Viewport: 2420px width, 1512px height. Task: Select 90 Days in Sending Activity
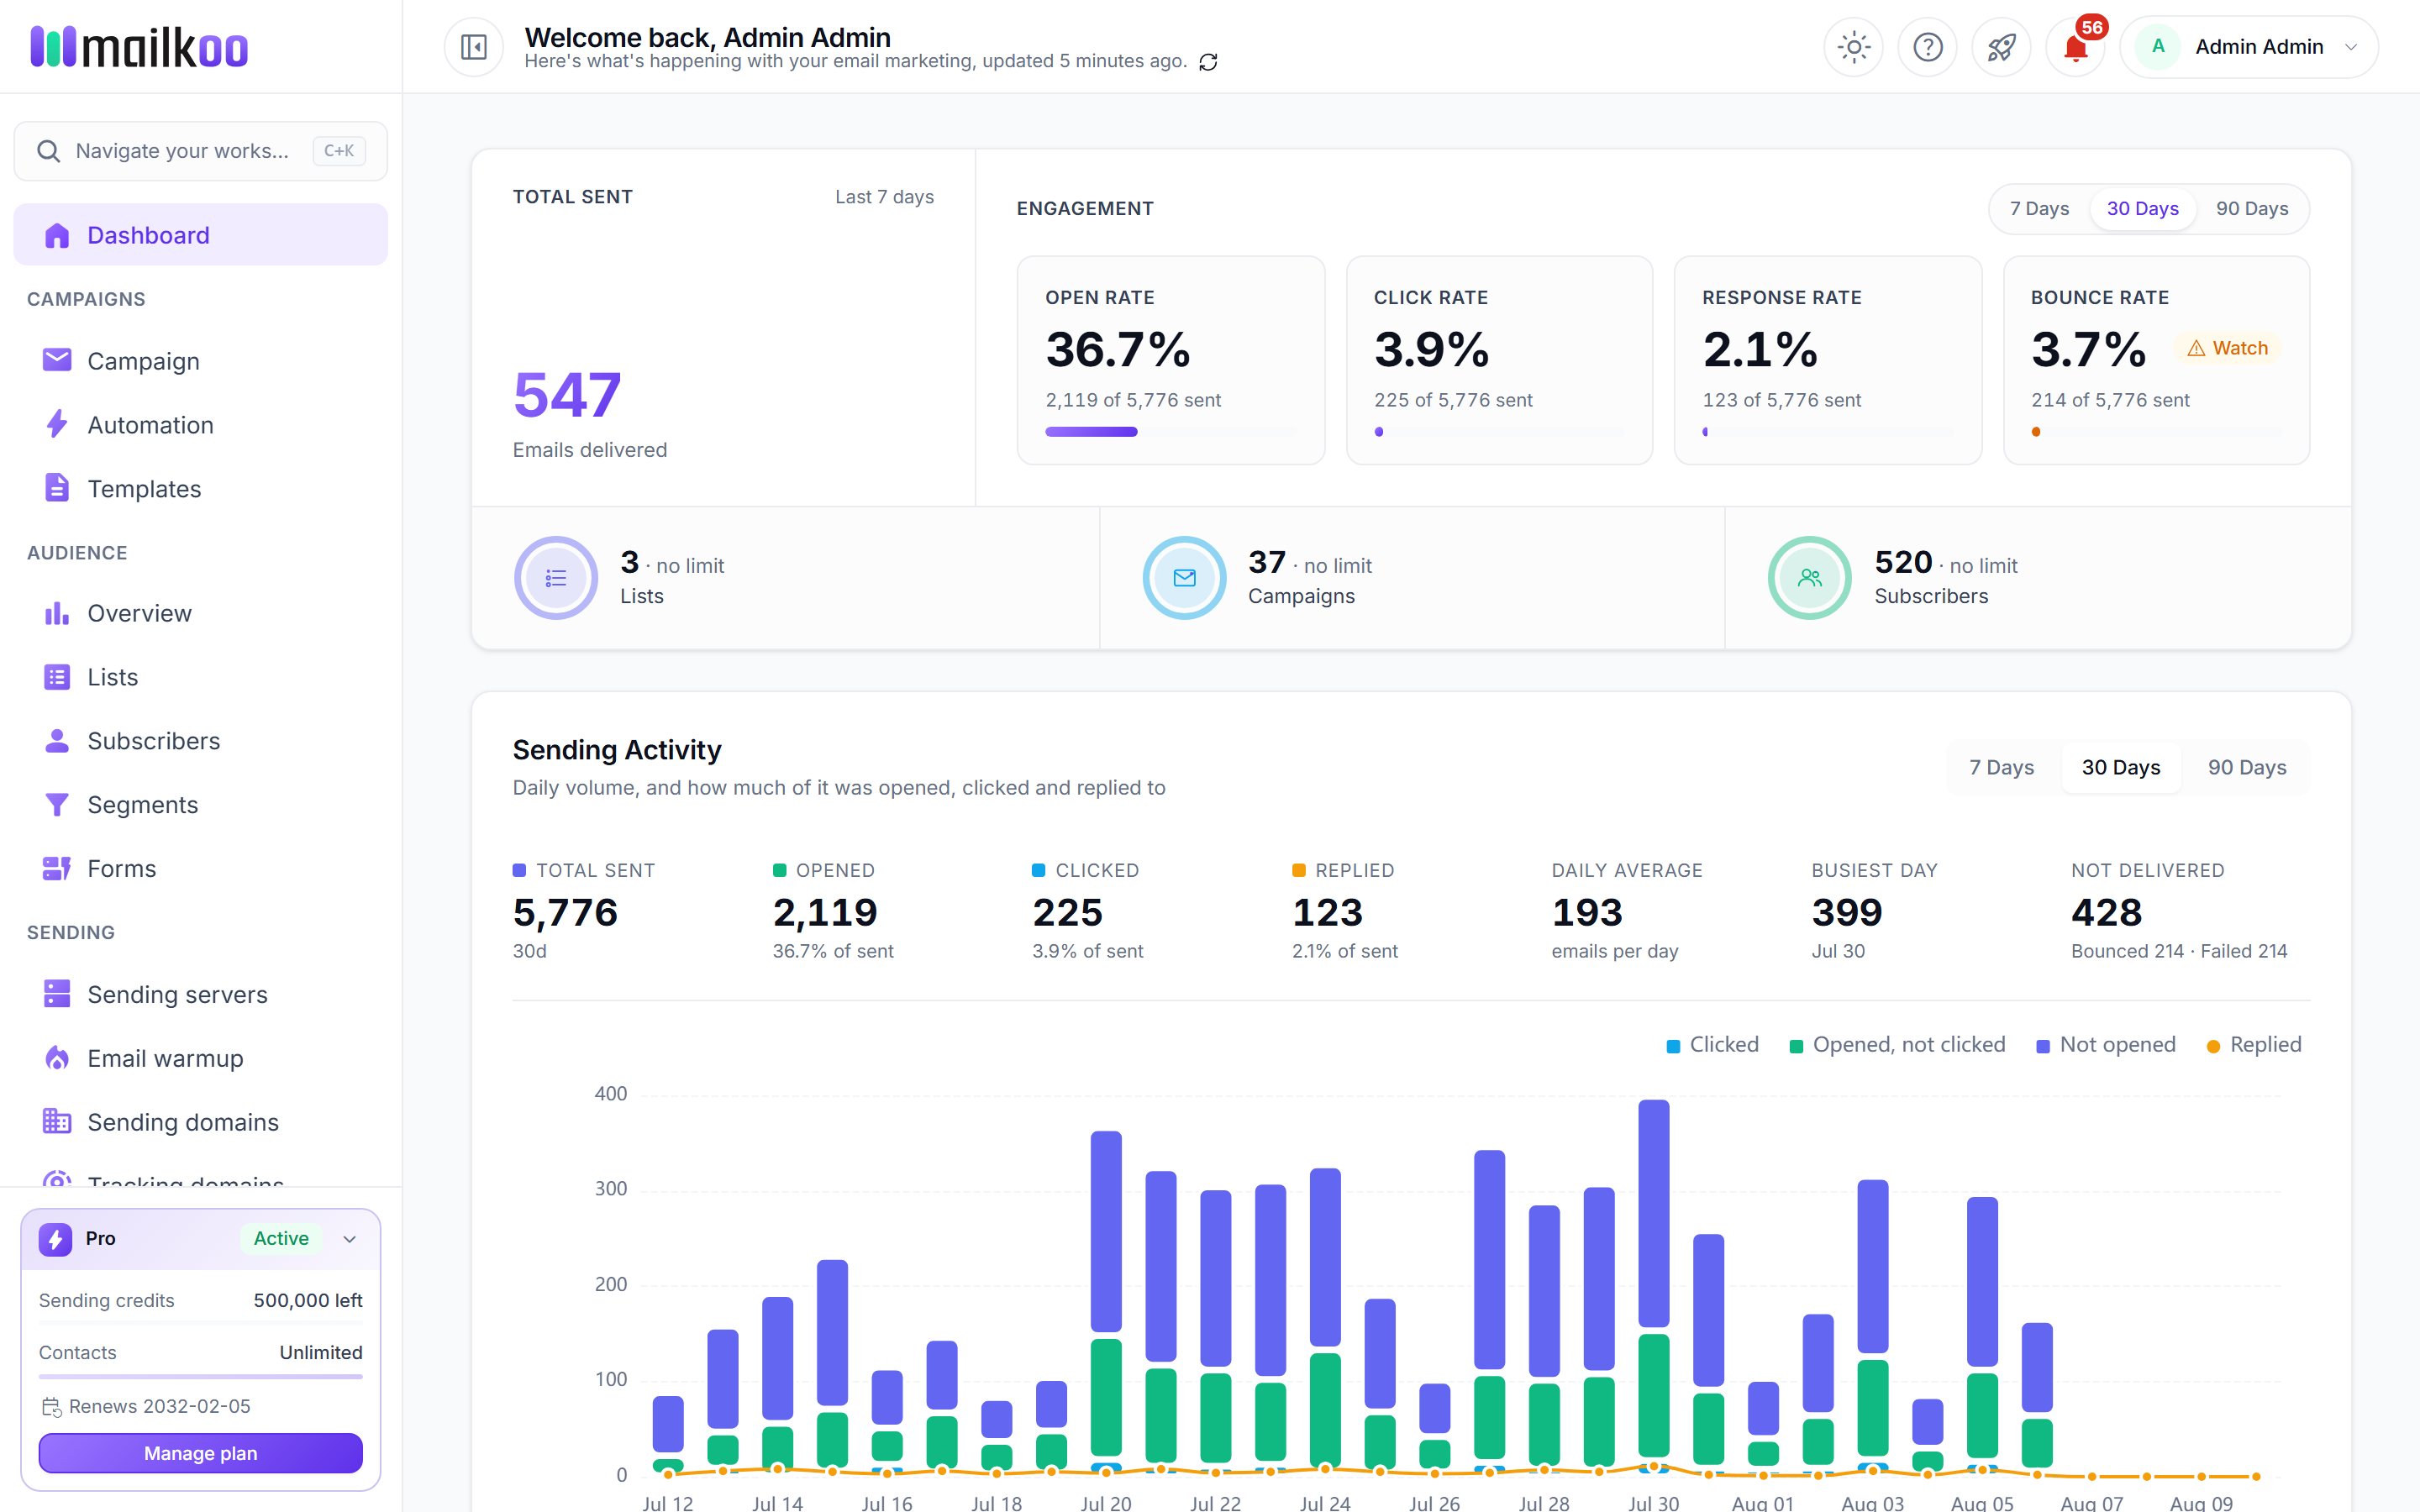[2246, 767]
